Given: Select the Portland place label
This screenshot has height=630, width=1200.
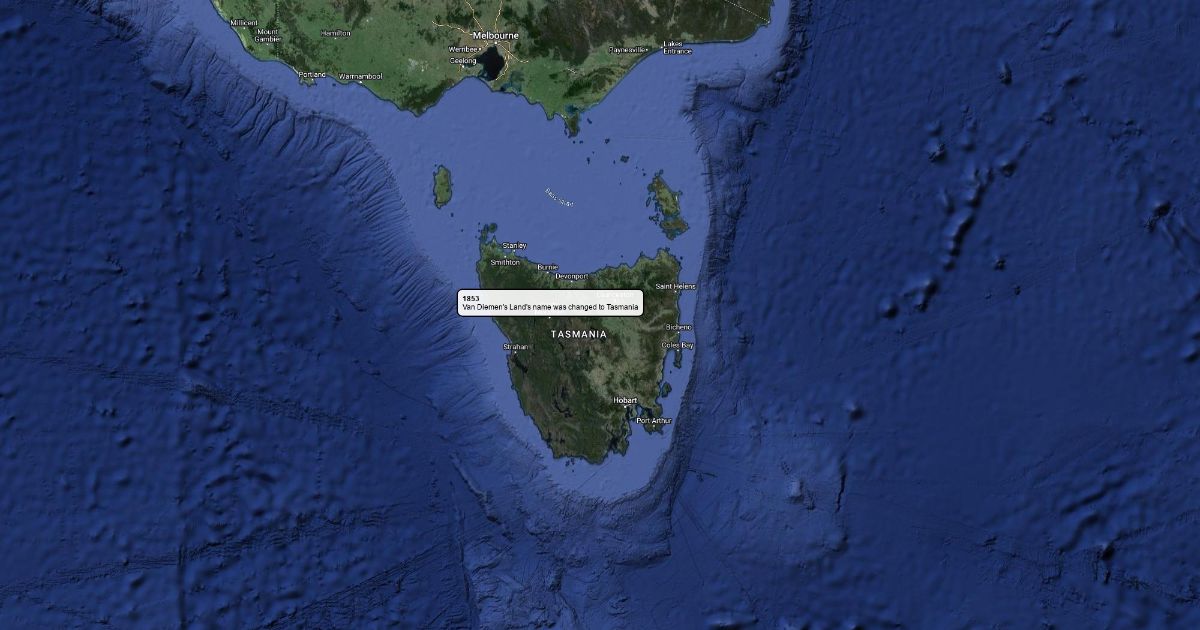Looking at the screenshot, I should pyautogui.click(x=312, y=74).
